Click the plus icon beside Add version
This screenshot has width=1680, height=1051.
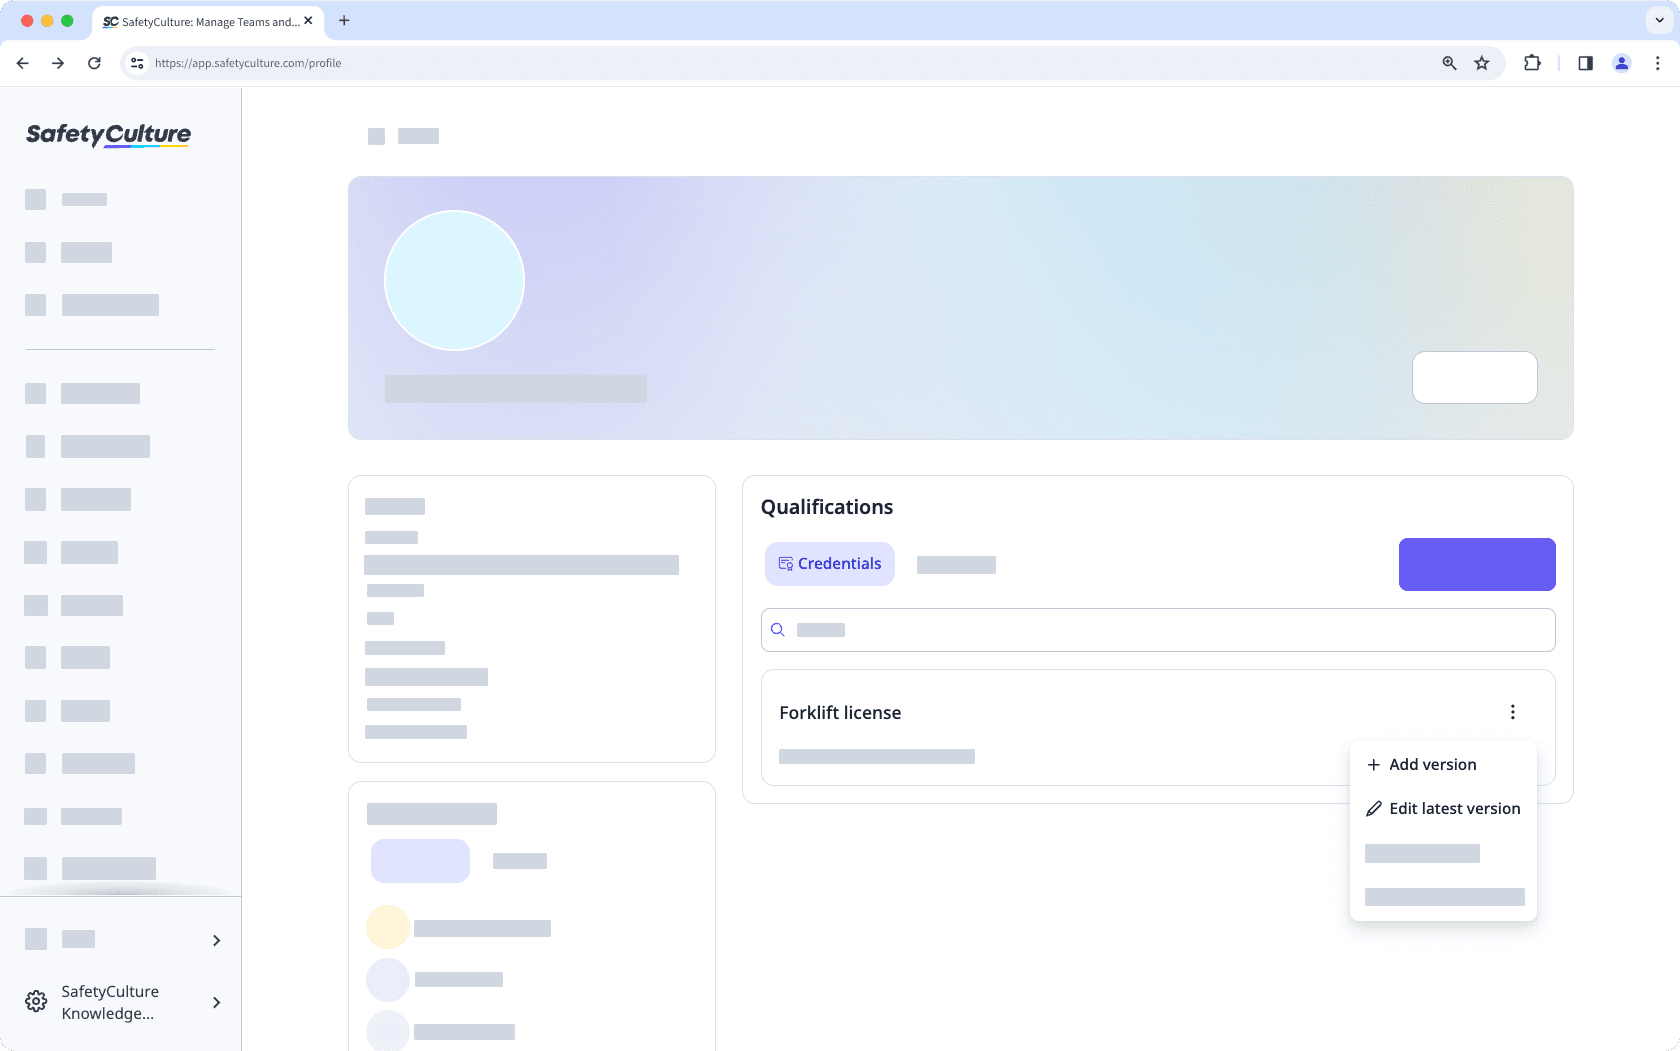tap(1373, 763)
